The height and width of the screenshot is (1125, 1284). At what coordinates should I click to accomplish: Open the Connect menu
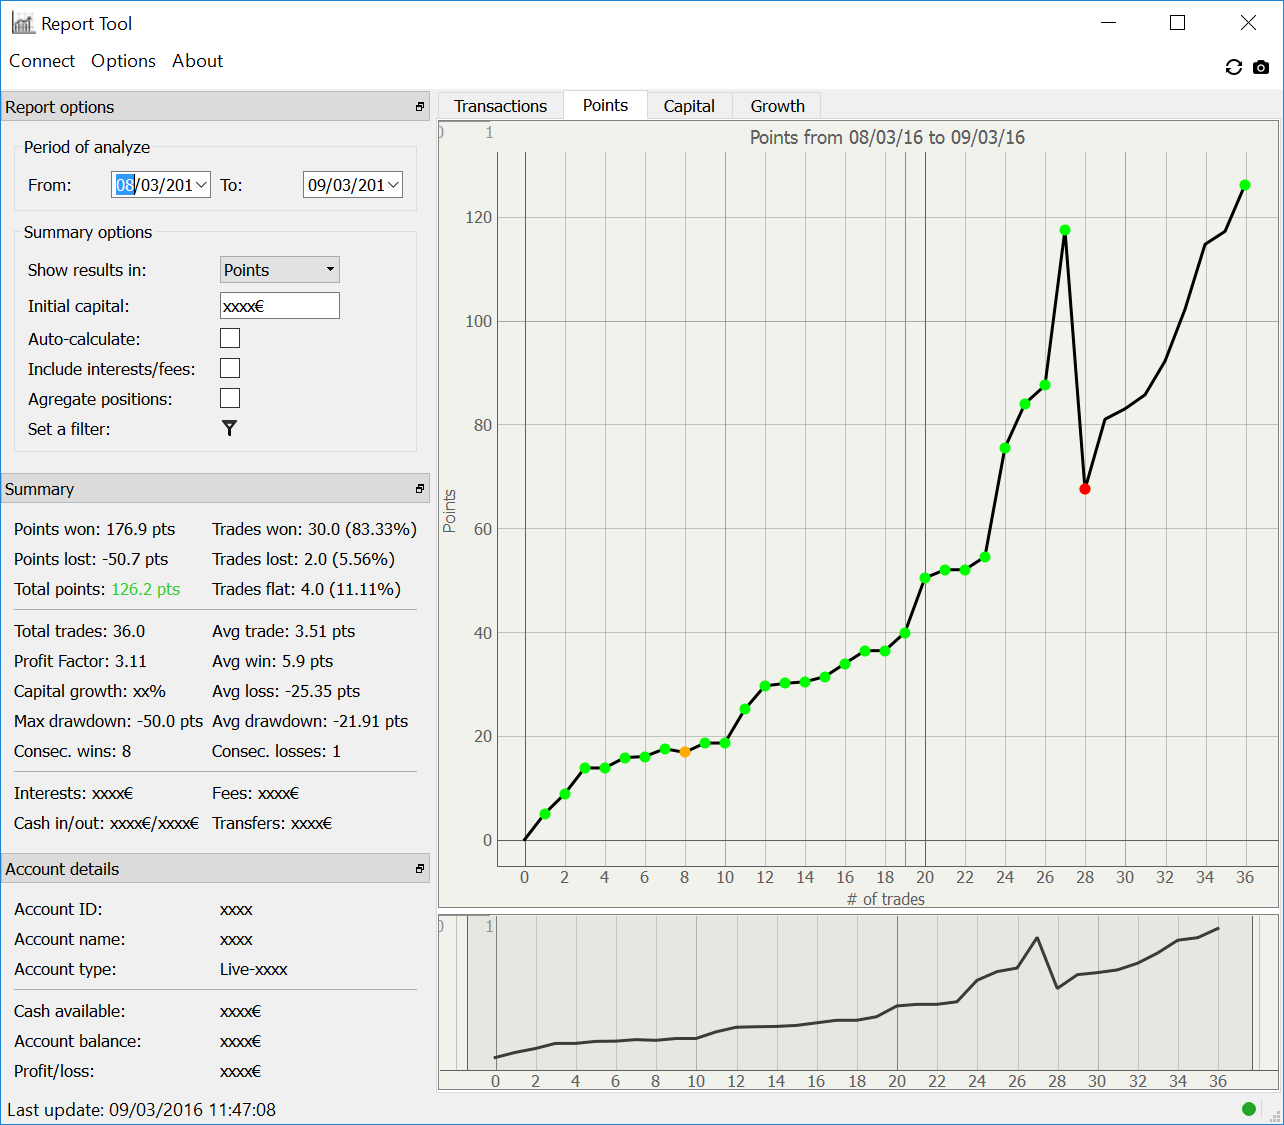42,61
